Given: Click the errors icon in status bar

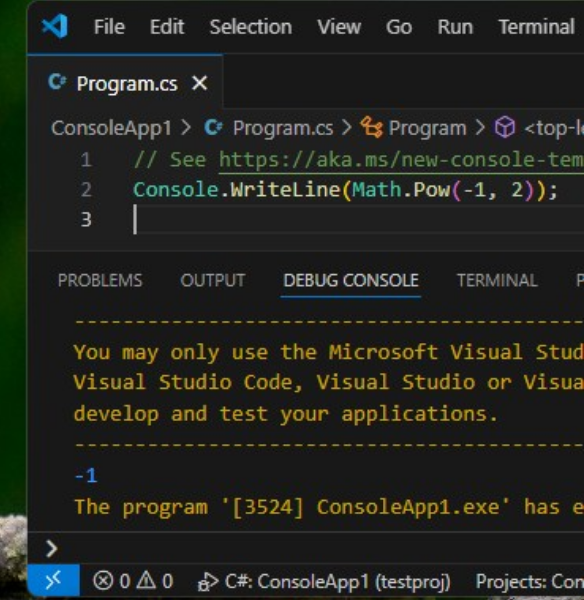Looking at the screenshot, I should coord(103,581).
